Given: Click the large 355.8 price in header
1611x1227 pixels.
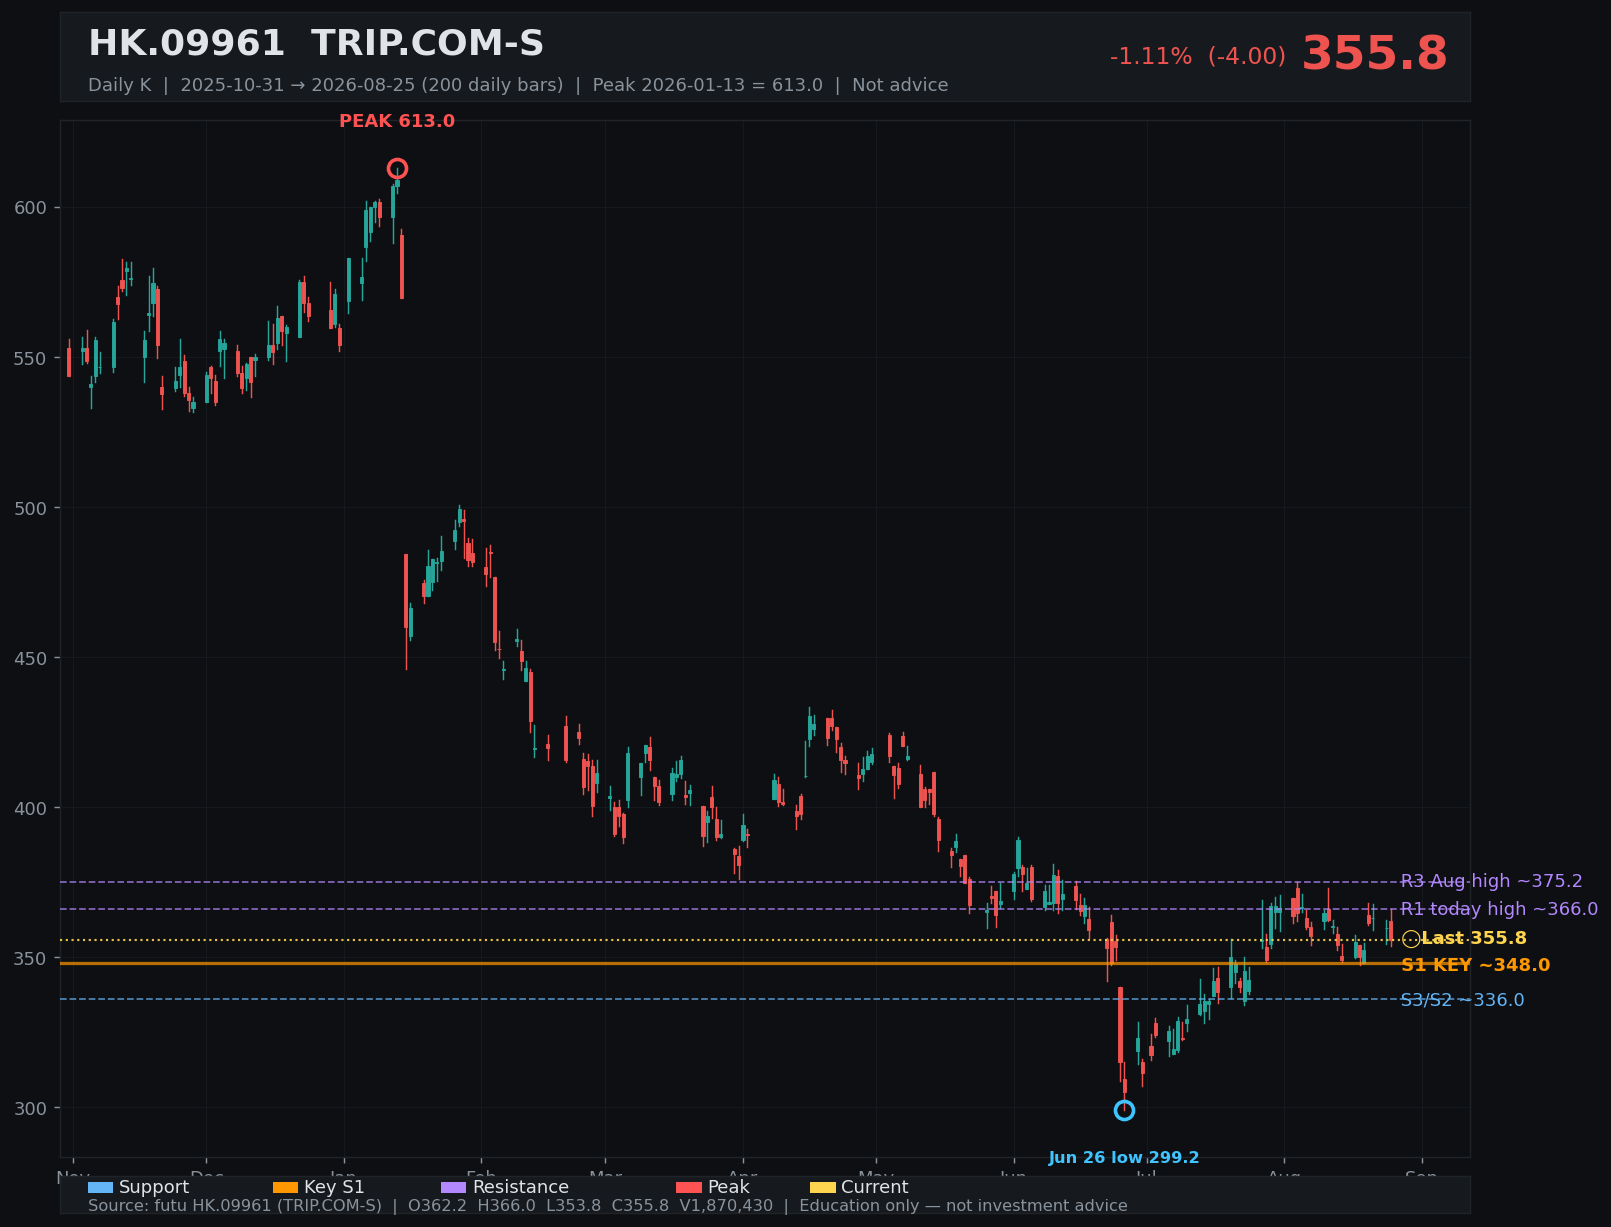Looking at the screenshot, I should point(1374,54).
